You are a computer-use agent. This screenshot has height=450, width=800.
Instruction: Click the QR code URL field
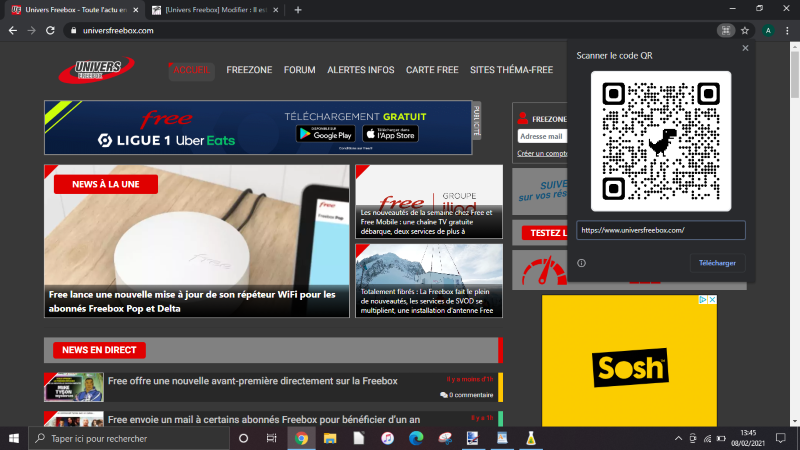pyautogui.click(x=661, y=230)
